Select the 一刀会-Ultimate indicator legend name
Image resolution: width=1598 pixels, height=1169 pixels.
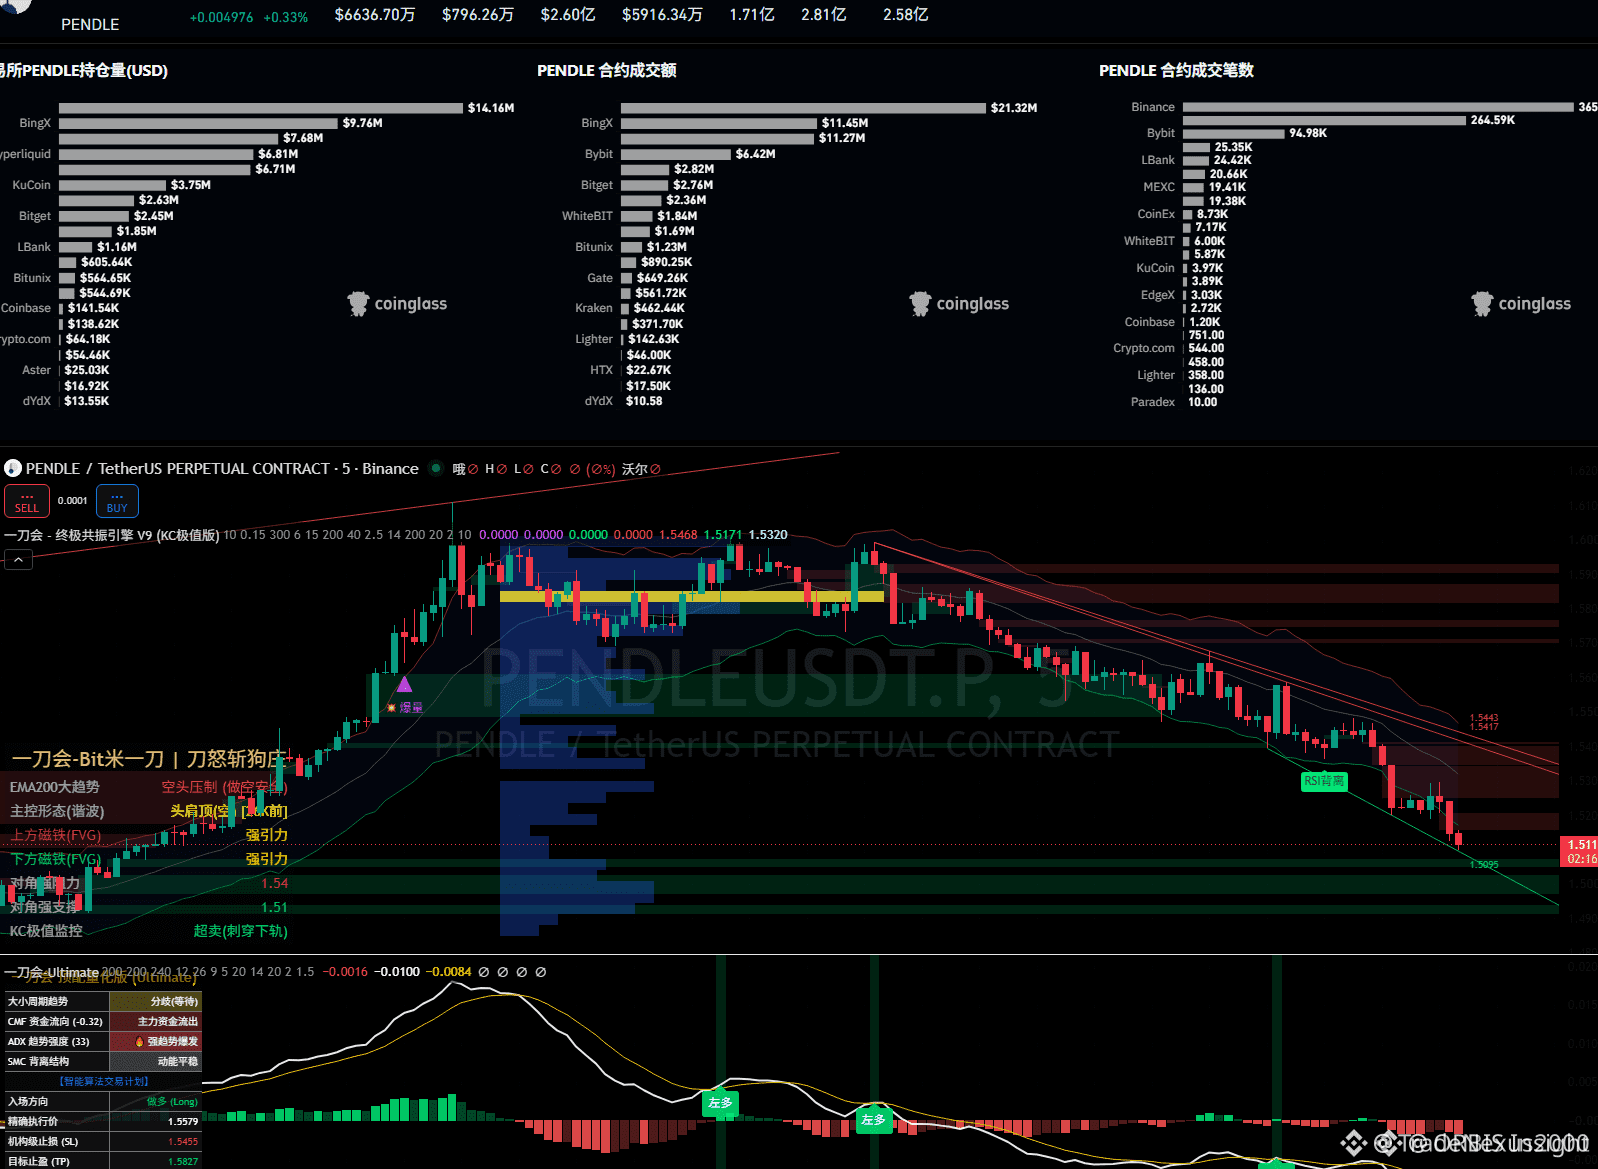click(x=51, y=972)
